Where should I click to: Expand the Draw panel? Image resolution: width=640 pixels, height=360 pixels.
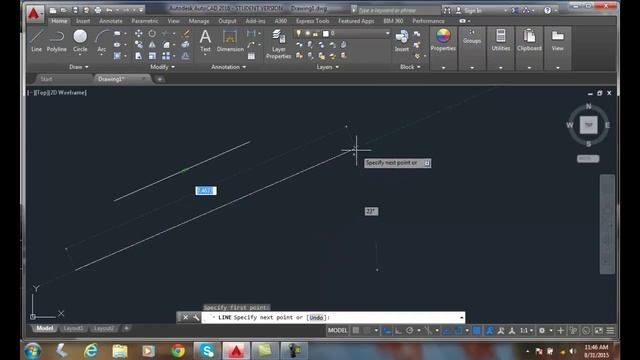(x=79, y=67)
